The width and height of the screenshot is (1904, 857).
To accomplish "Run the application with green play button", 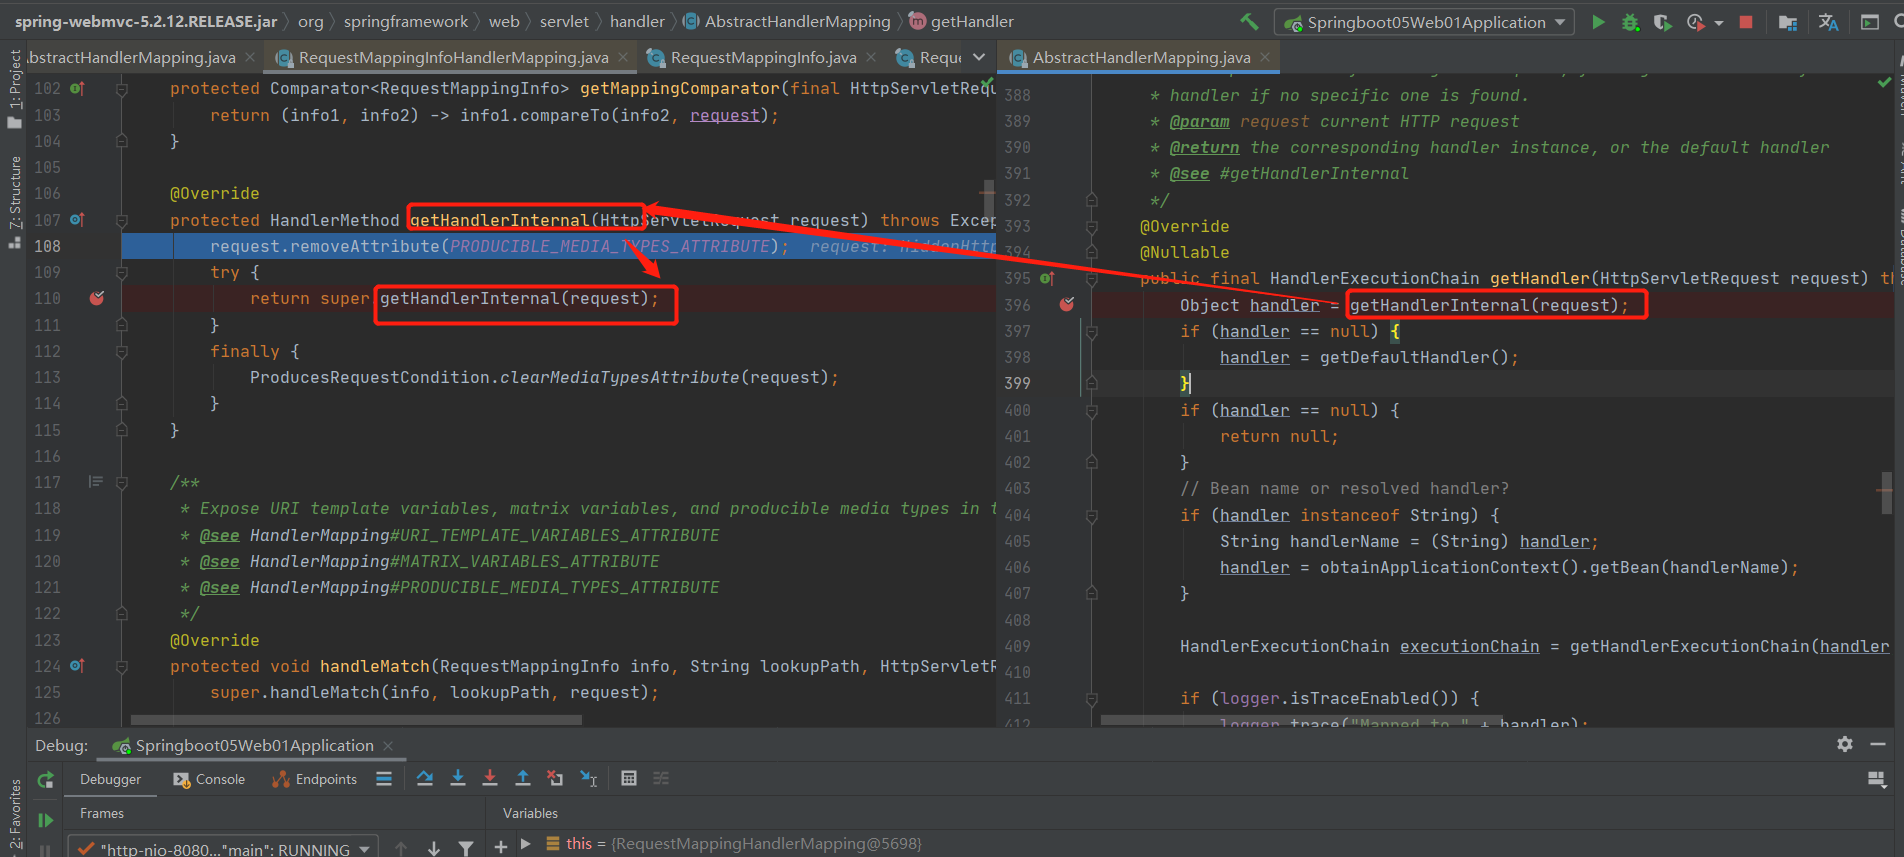I will [1598, 22].
